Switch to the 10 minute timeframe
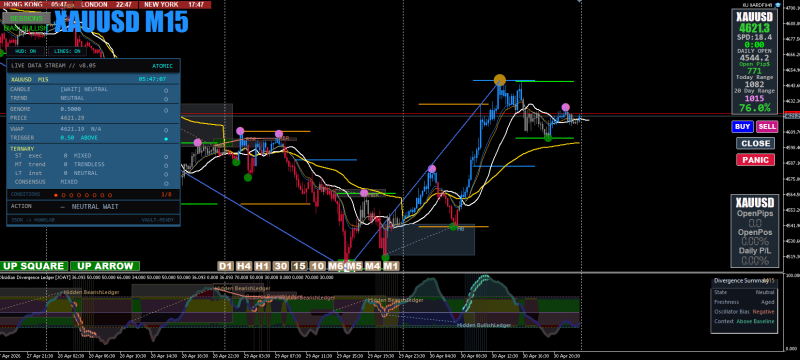800x360 pixels. [318, 266]
